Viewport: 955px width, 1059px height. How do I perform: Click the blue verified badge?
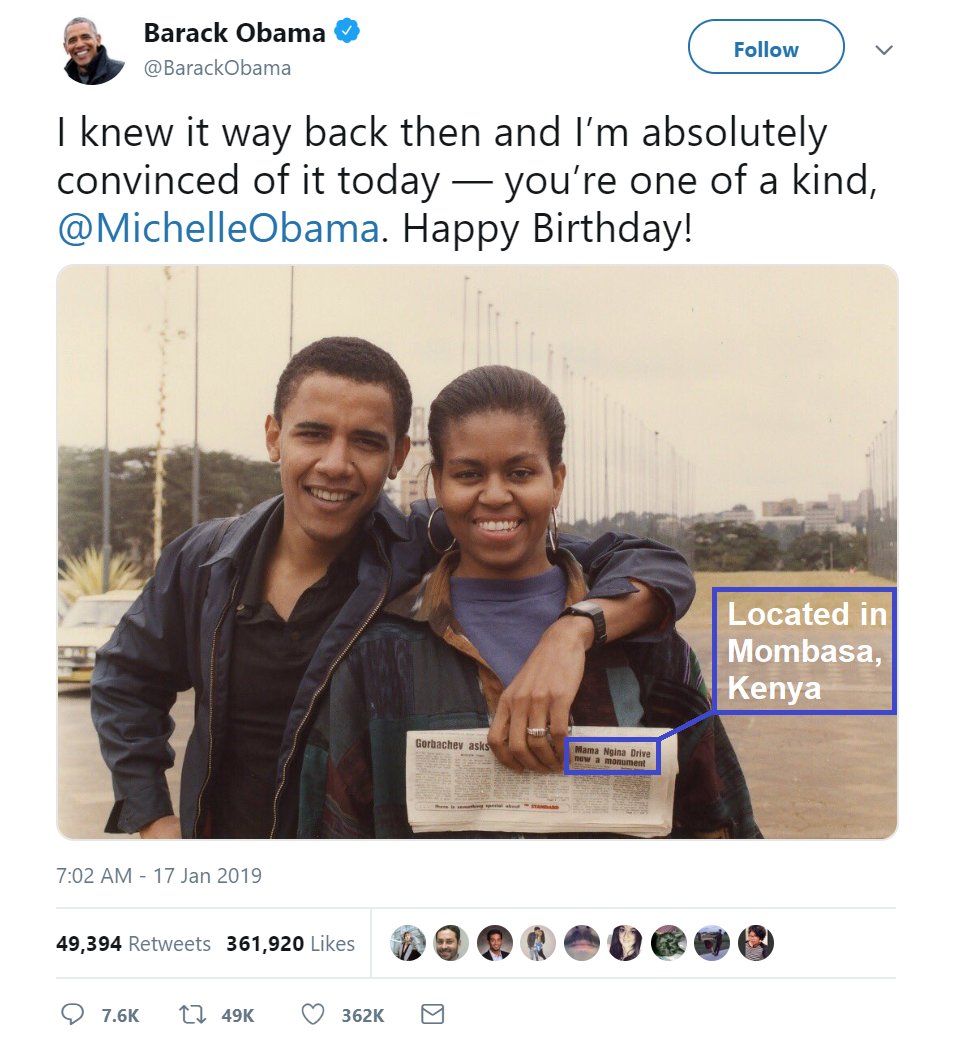(x=347, y=32)
